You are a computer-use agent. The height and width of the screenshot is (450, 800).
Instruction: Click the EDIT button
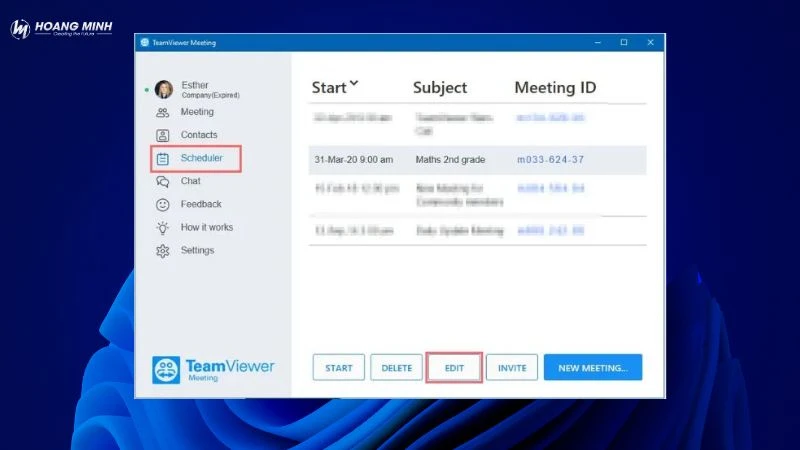point(454,367)
